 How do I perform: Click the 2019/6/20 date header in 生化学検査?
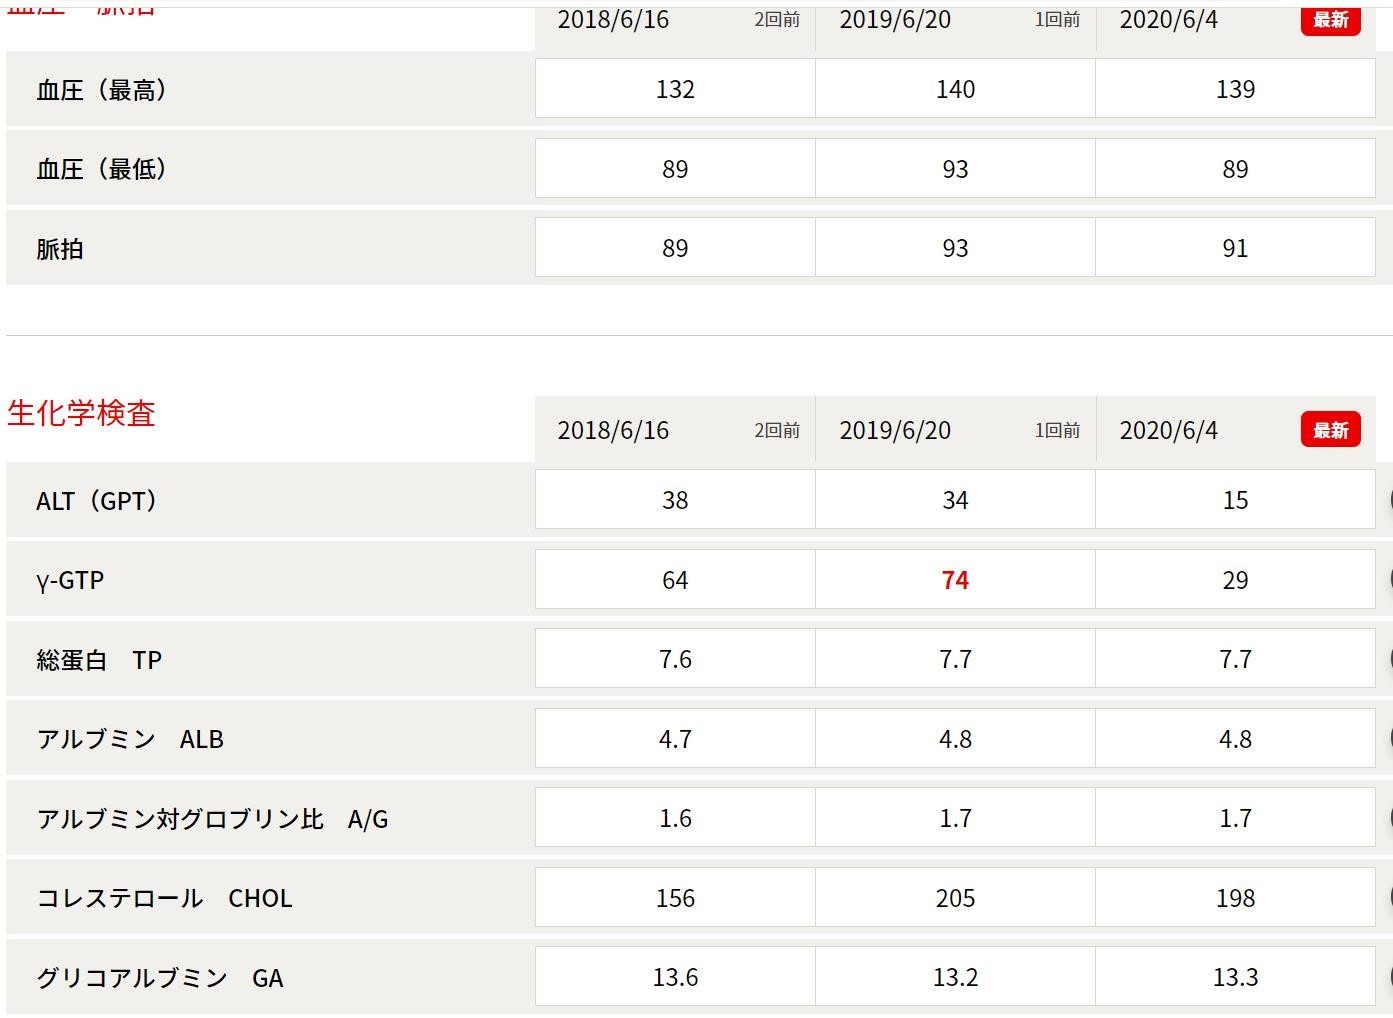(895, 430)
